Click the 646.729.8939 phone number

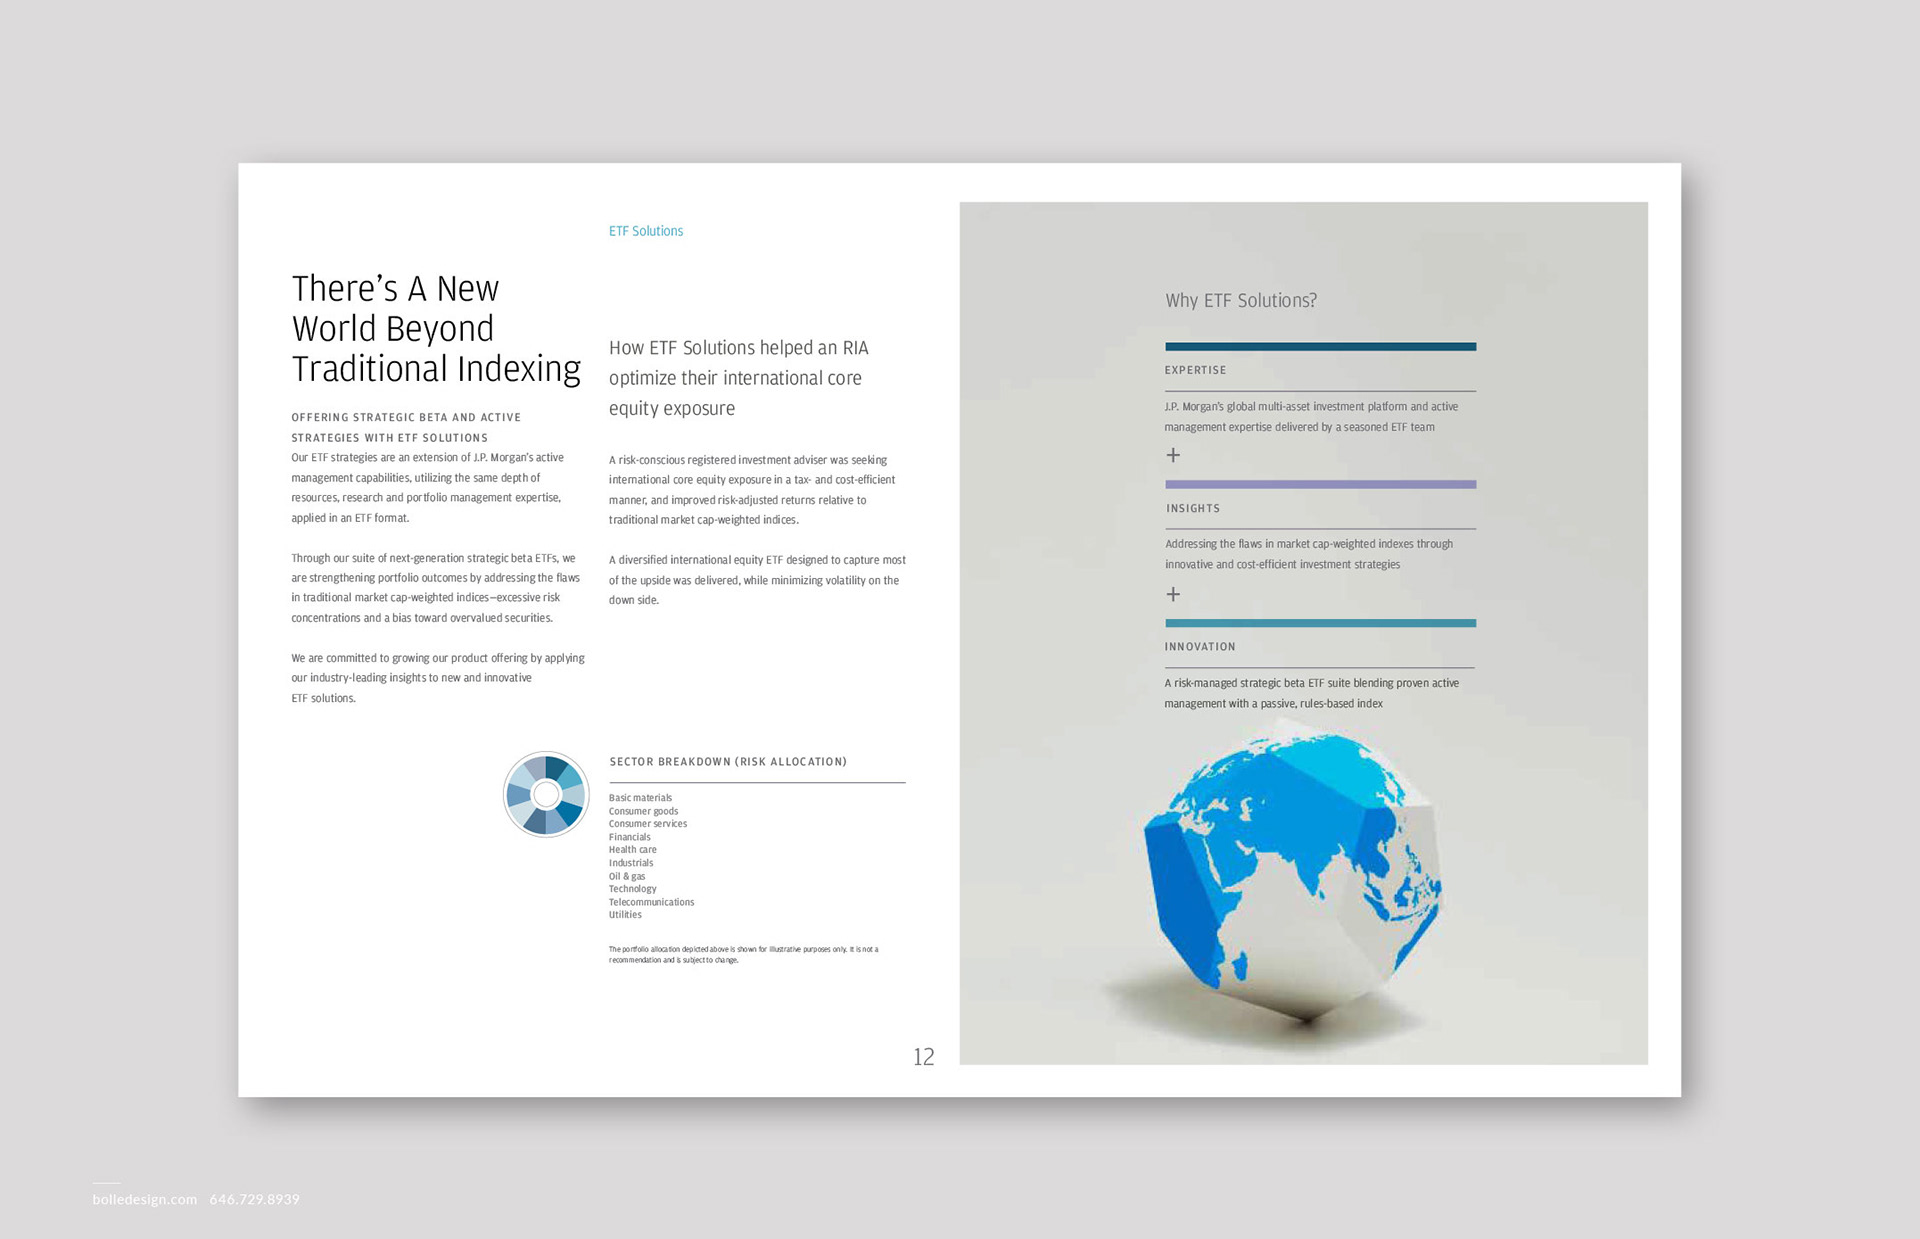tap(254, 1199)
